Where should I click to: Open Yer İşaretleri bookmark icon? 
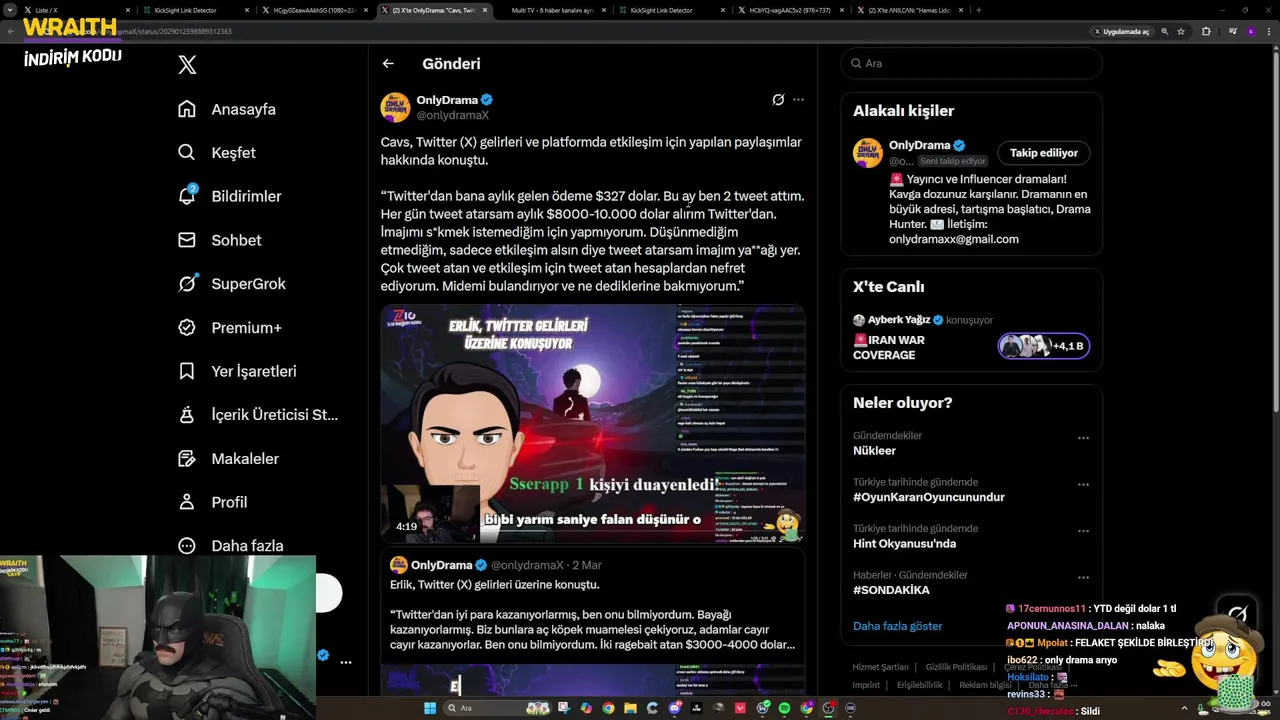(x=187, y=371)
